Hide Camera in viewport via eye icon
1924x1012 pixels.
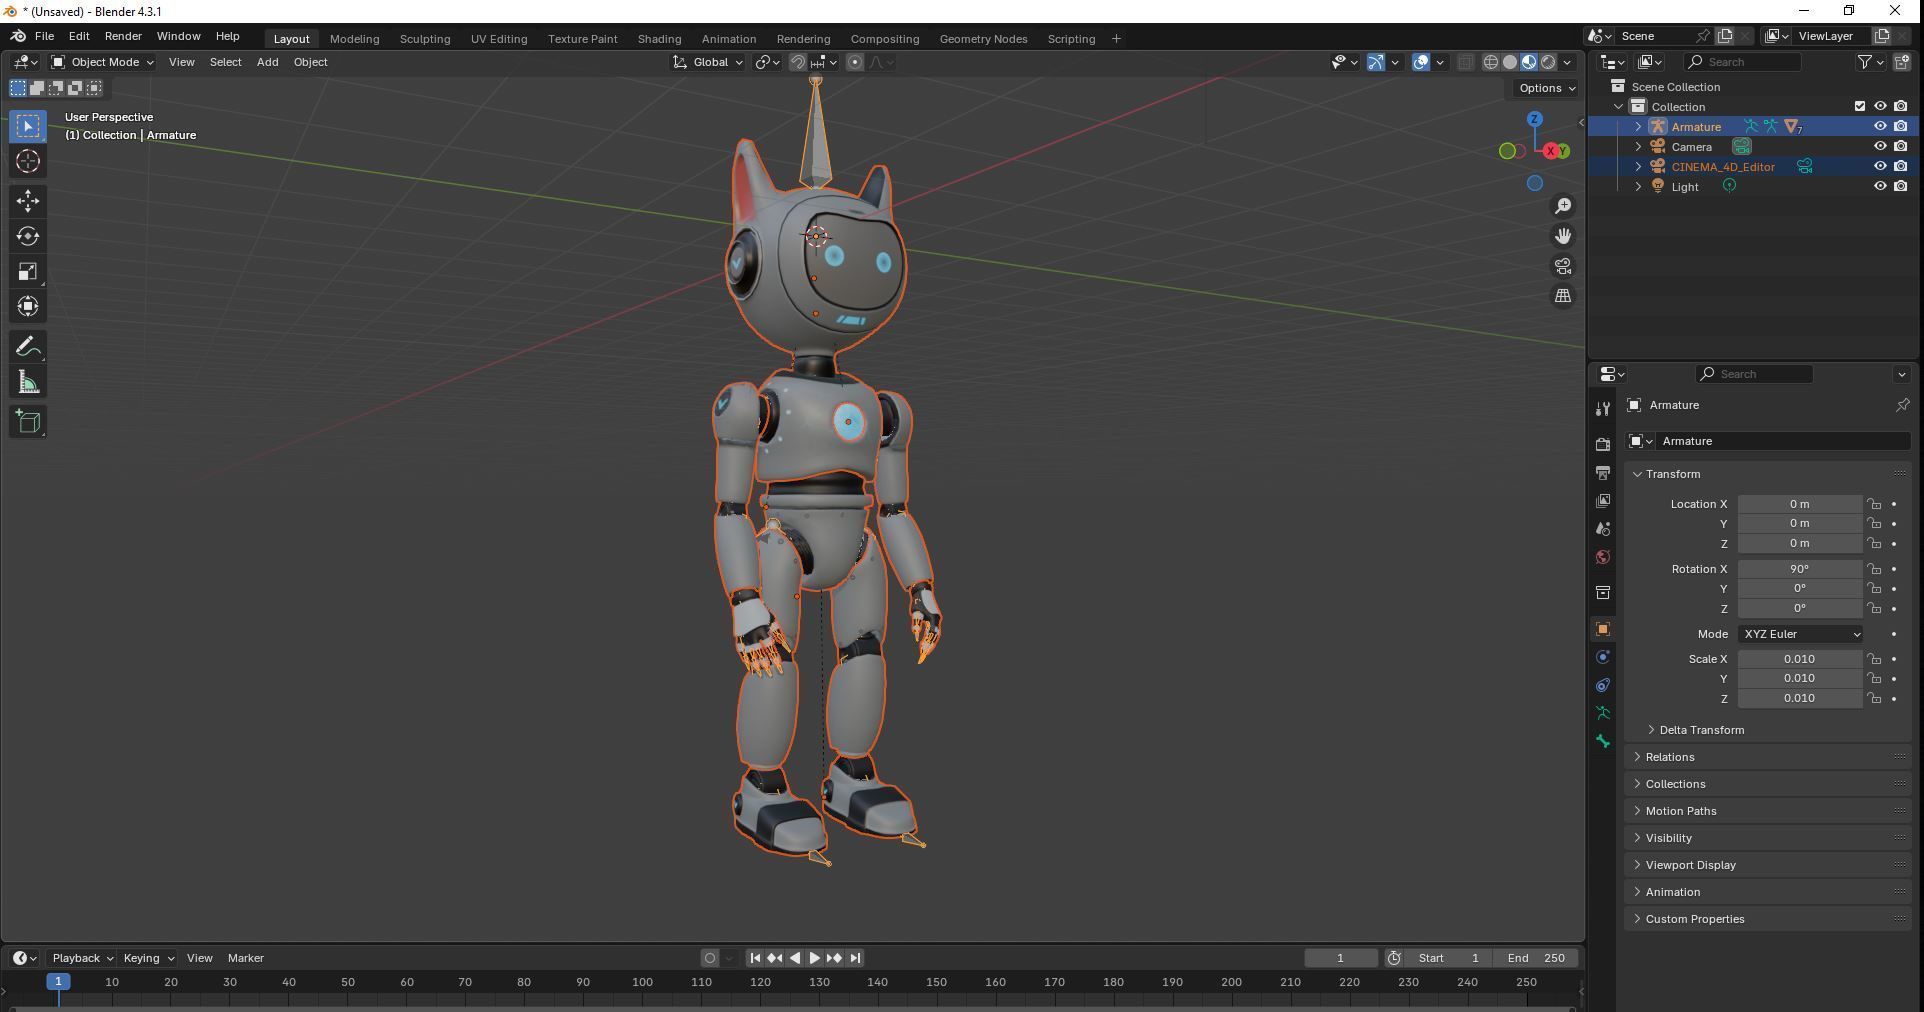(x=1879, y=146)
